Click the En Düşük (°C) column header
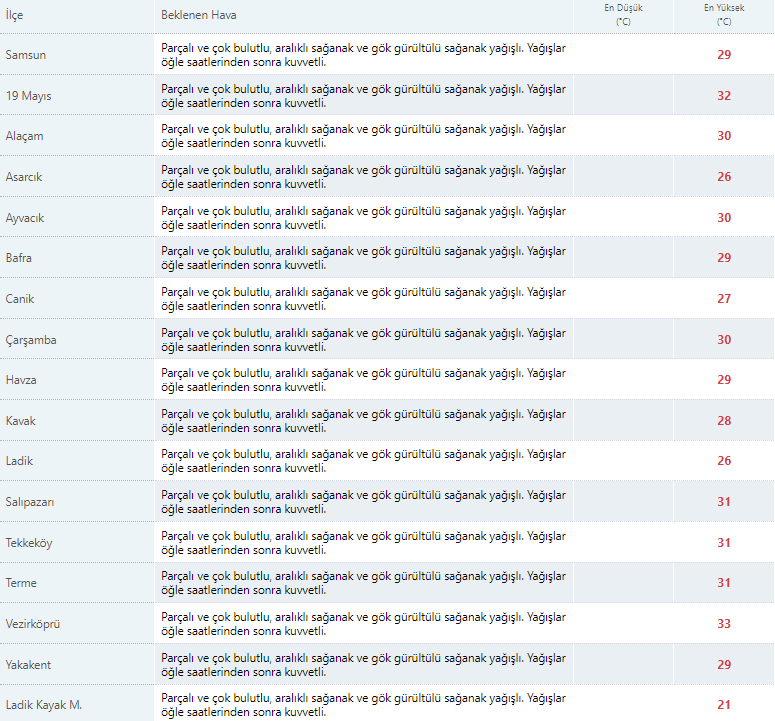Viewport: 775px width, 721px height. pyautogui.click(x=623, y=15)
